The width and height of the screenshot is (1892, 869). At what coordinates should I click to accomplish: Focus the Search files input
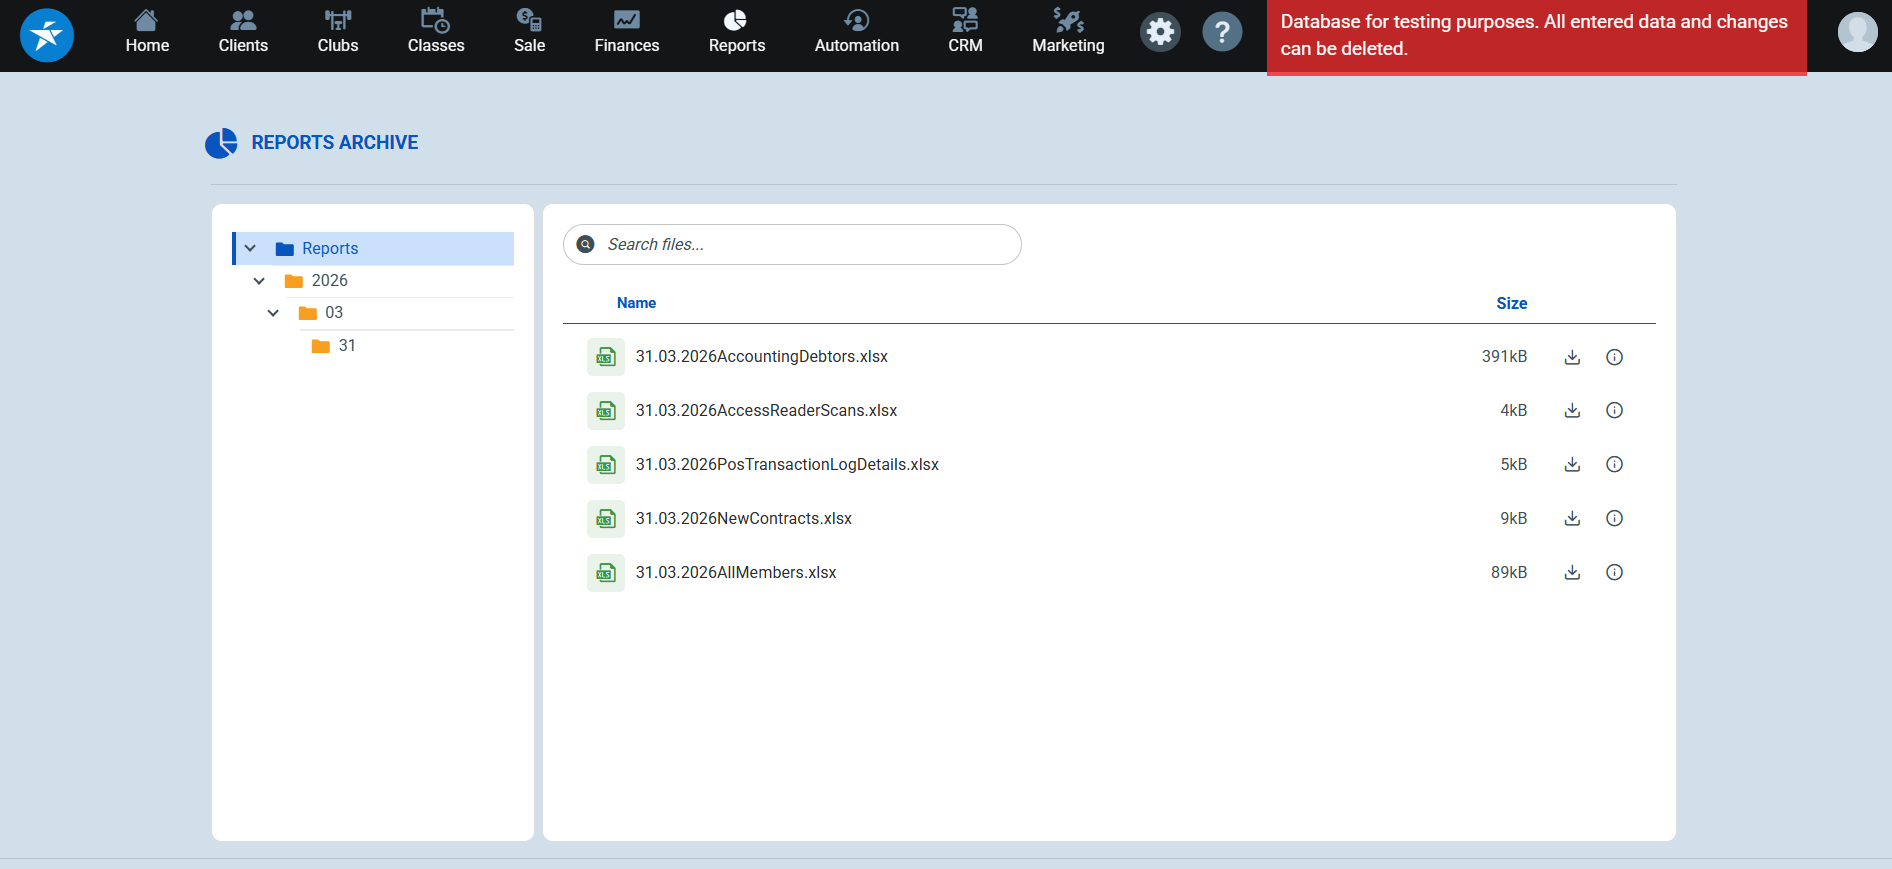coord(800,245)
